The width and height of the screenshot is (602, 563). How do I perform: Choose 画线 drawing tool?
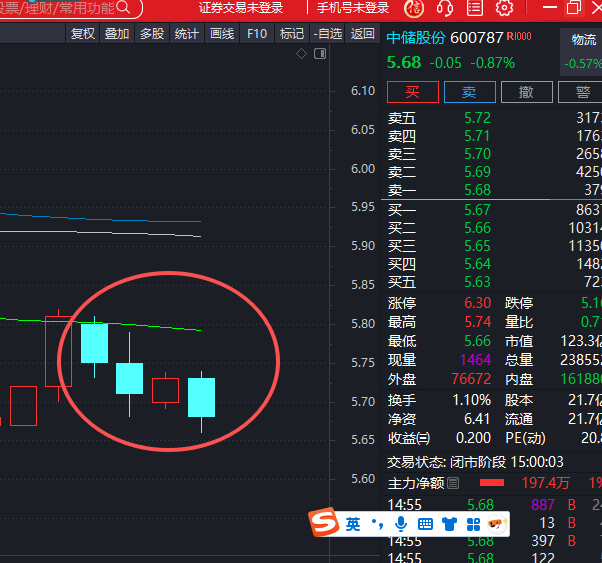click(x=222, y=34)
